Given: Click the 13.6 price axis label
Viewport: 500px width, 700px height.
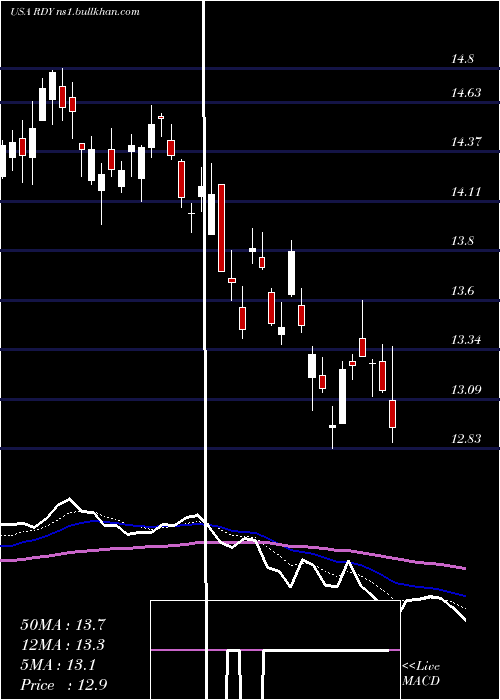Looking at the screenshot, I should click(x=462, y=291).
